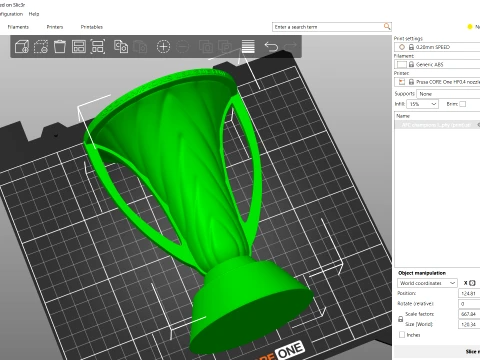Click the Size World value field
This screenshot has width=480, height=360.
469,324
